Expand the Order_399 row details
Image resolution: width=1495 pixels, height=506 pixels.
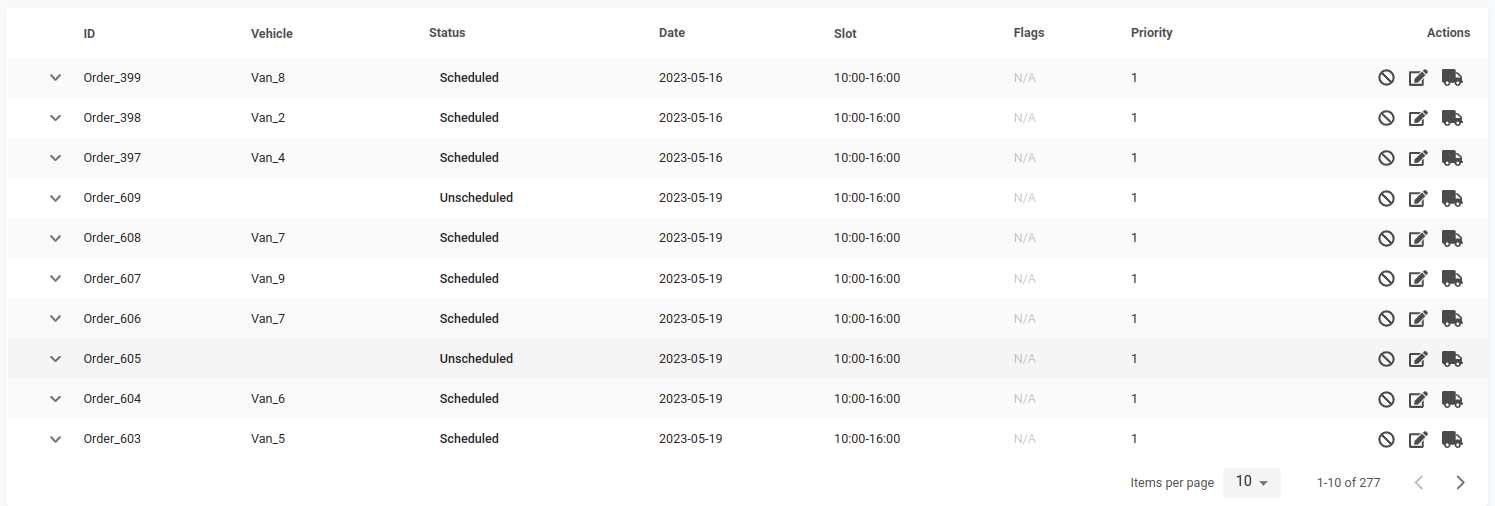pos(56,78)
